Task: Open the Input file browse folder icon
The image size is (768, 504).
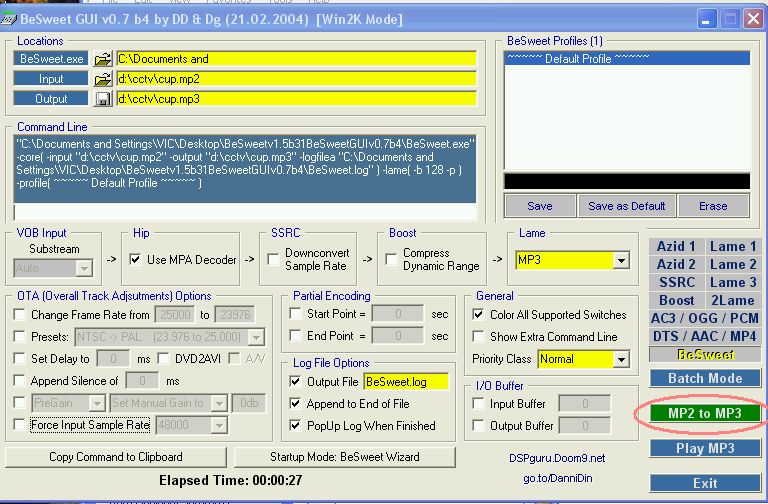Action: tap(103, 79)
